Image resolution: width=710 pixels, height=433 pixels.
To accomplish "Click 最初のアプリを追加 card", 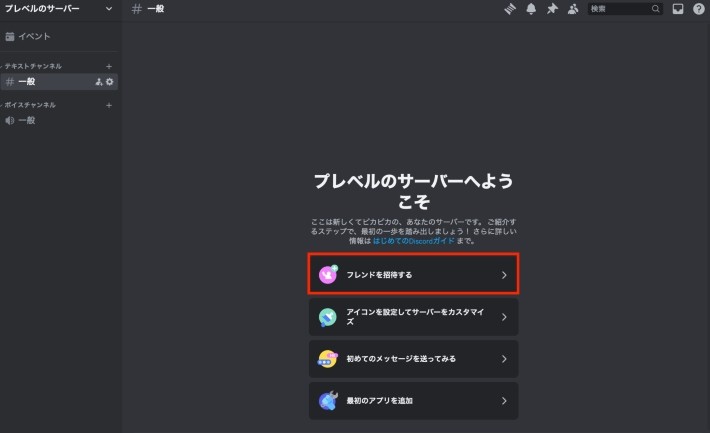I will [x=413, y=401].
